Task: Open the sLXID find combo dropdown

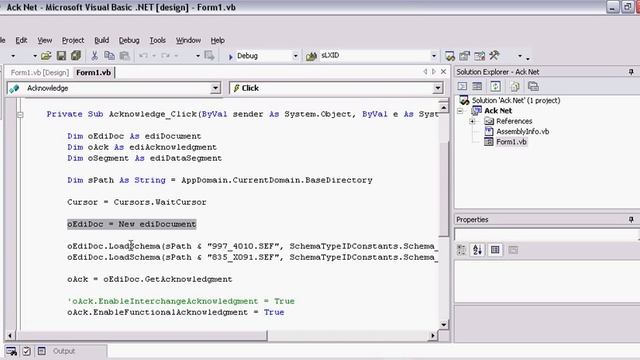Action: pyautogui.click(x=434, y=56)
